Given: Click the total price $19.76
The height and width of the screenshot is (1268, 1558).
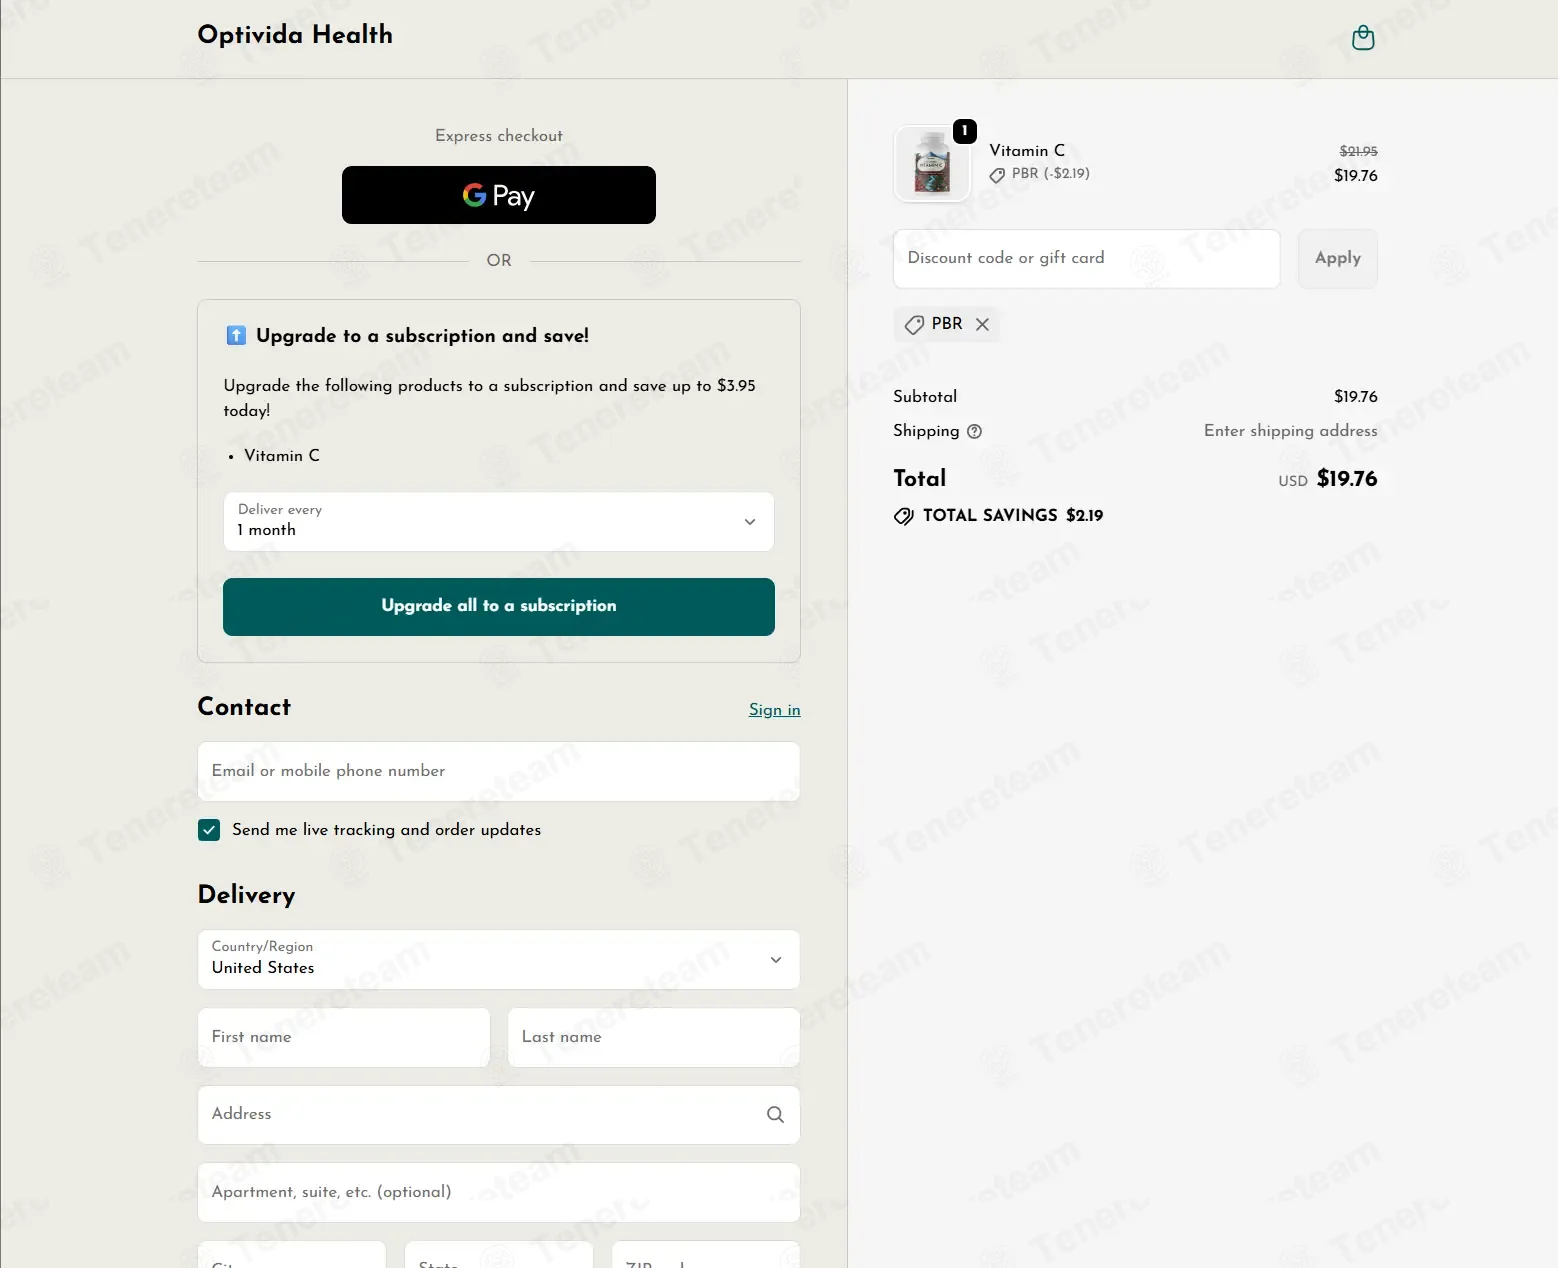Looking at the screenshot, I should [1347, 479].
